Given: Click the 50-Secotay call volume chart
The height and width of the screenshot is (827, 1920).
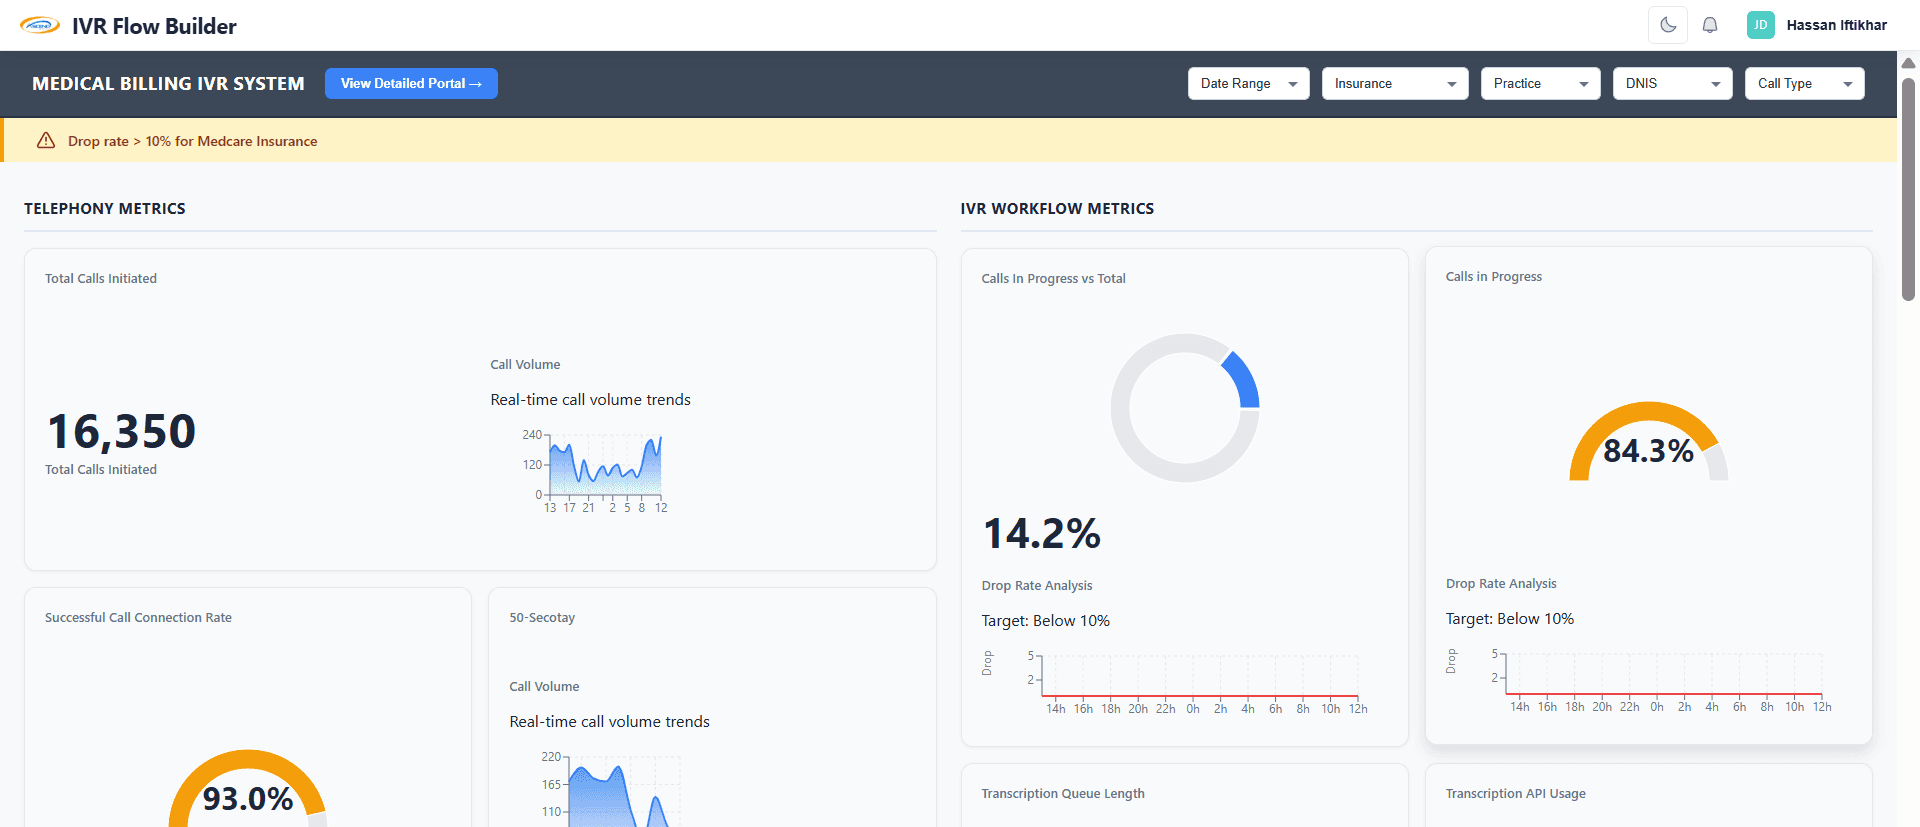Looking at the screenshot, I should click(x=610, y=788).
